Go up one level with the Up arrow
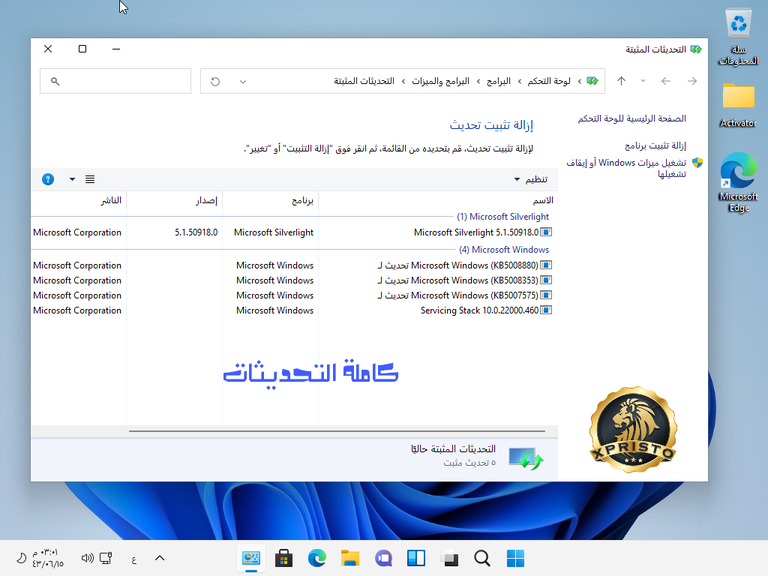Image resolution: width=768 pixels, height=576 pixels. pos(621,81)
